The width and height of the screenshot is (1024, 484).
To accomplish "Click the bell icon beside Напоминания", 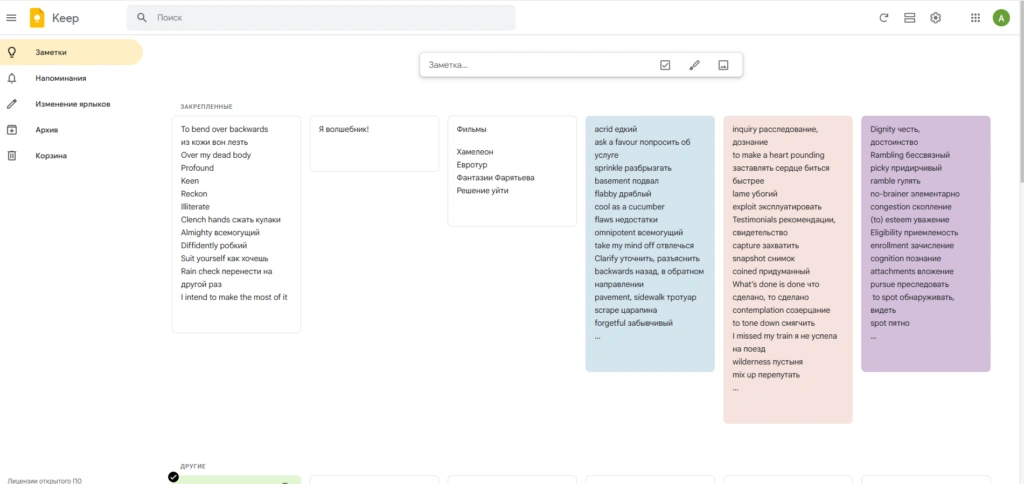I will click(11, 78).
